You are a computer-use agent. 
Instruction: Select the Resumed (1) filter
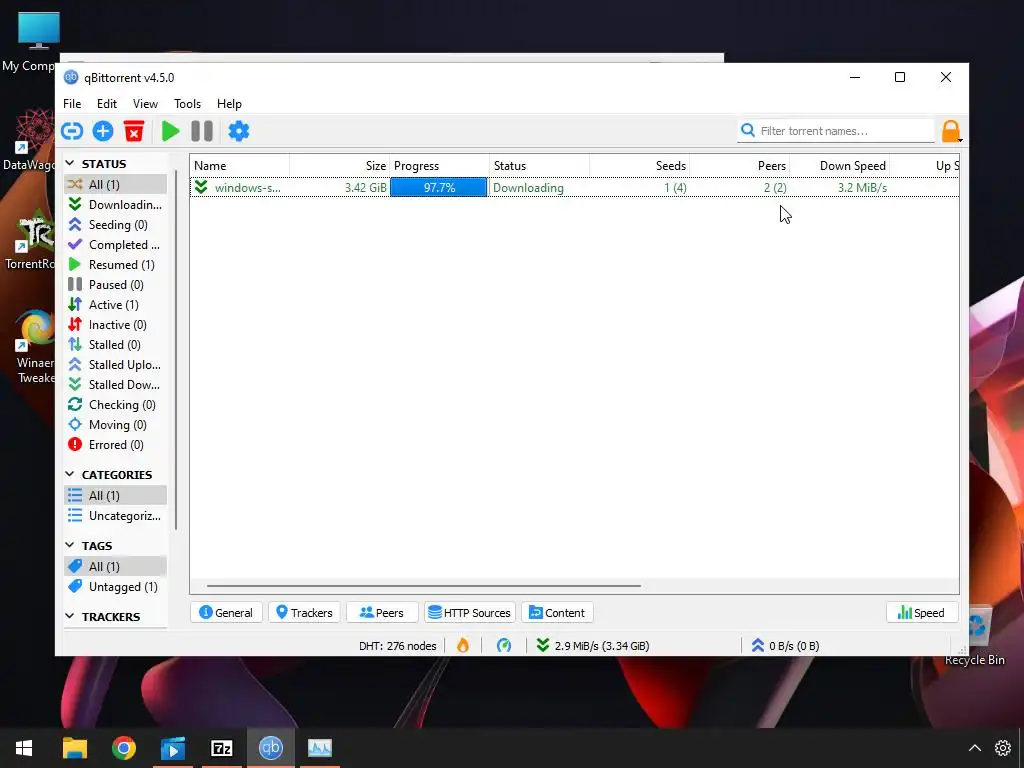116,264
